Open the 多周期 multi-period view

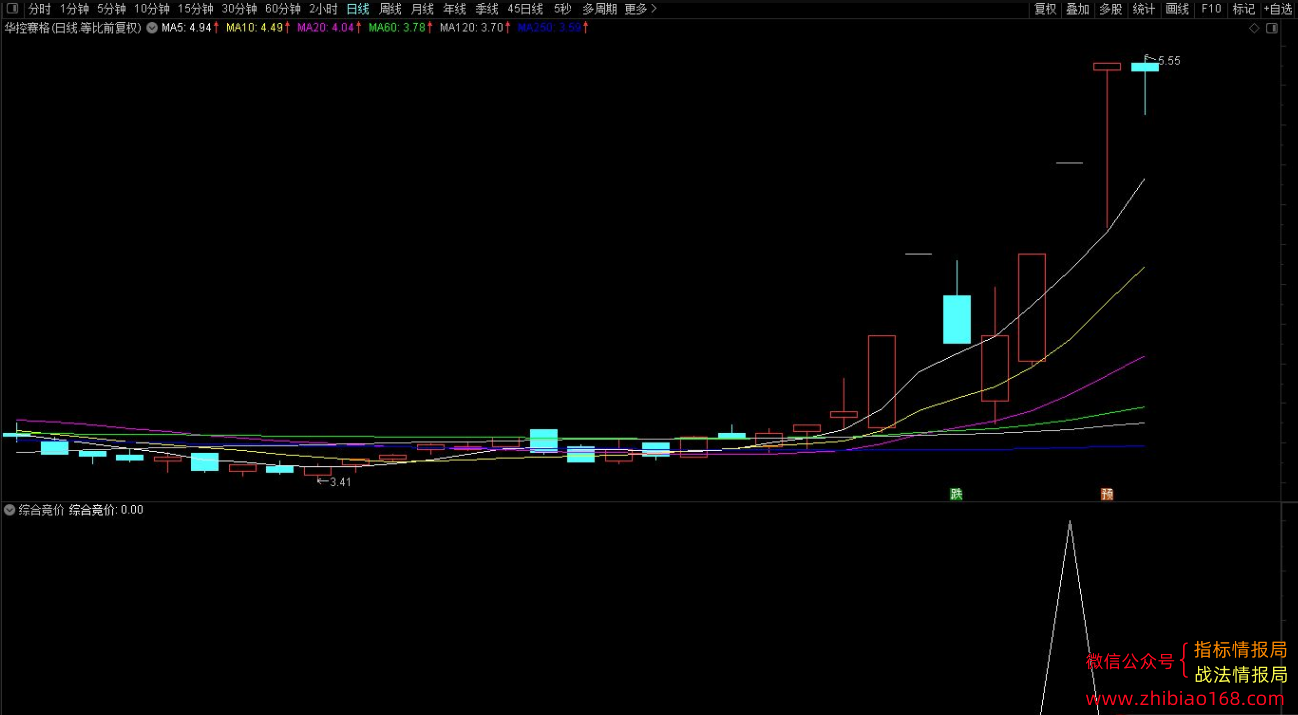(600, 9)
